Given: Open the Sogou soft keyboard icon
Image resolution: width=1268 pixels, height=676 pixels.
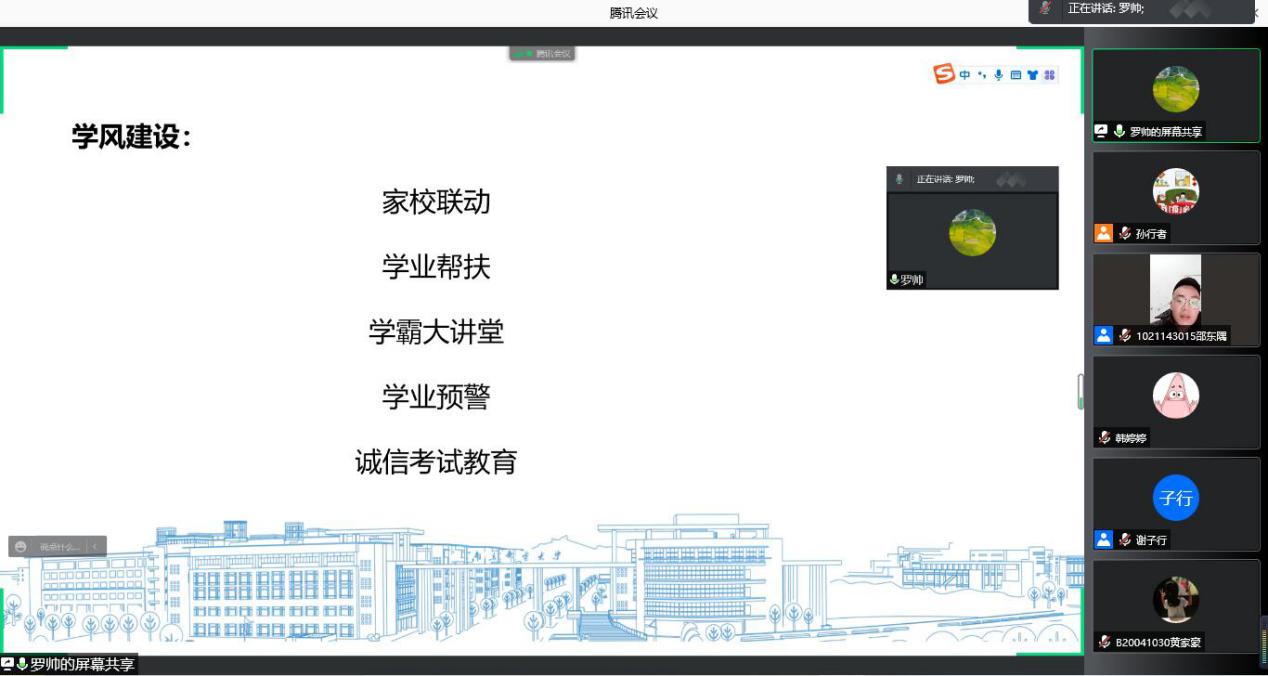Looking at the screenshot, I should [1015, 75].
